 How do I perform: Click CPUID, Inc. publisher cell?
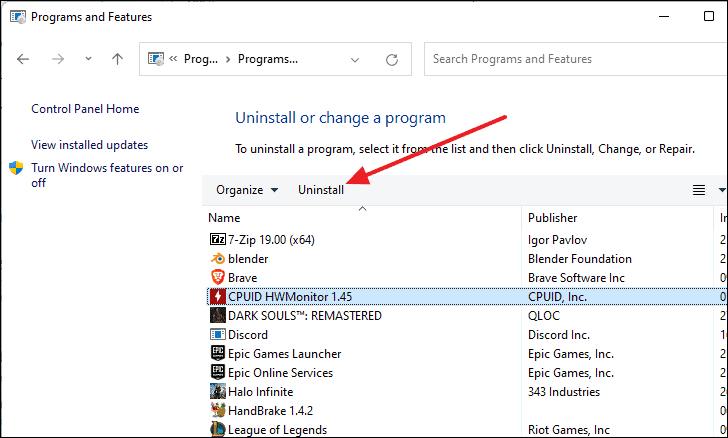tap(557, 297)
